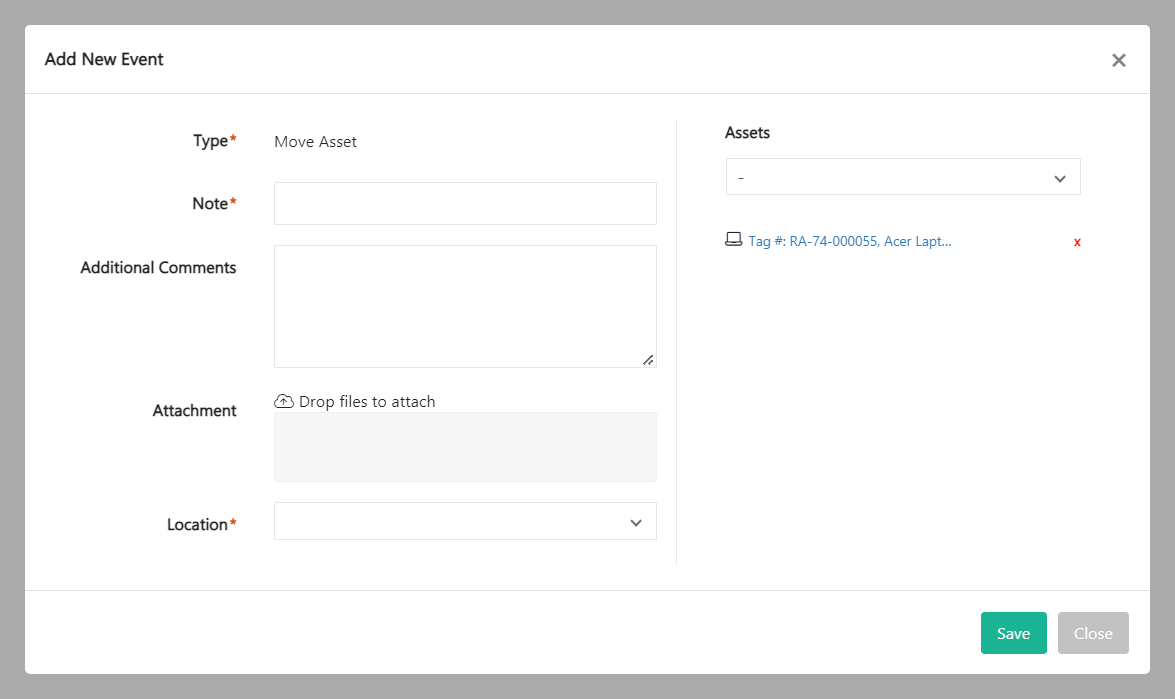The image size is (1175, 699).
Task: Click the laptop icon beside the asset tag
Action: 734,240
